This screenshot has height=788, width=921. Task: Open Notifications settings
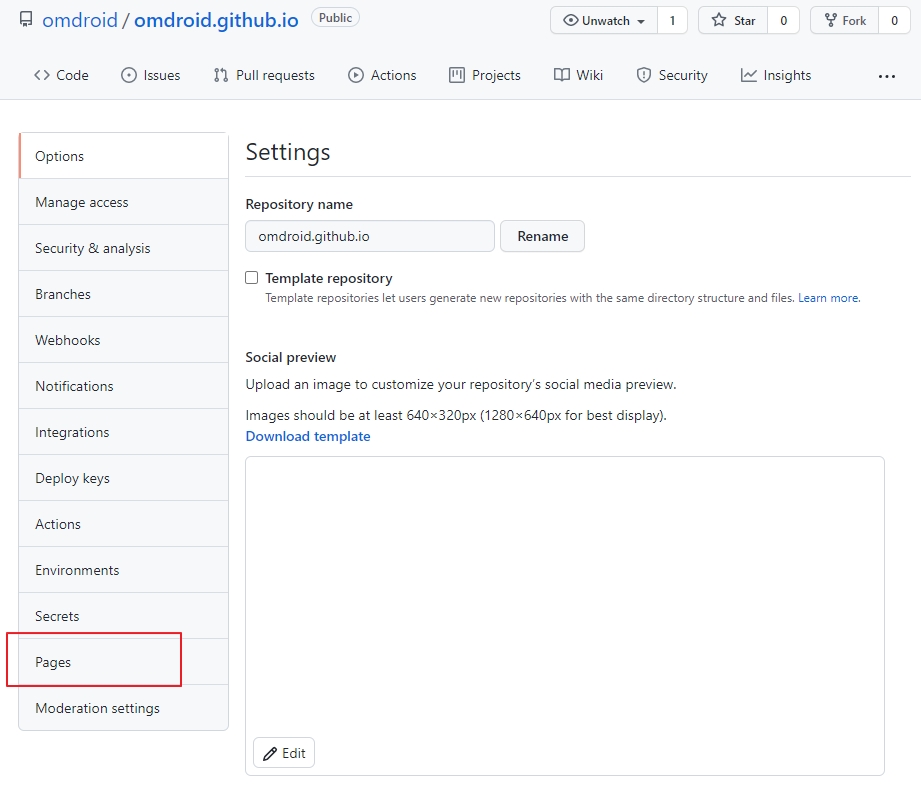(x=123, y=386)
